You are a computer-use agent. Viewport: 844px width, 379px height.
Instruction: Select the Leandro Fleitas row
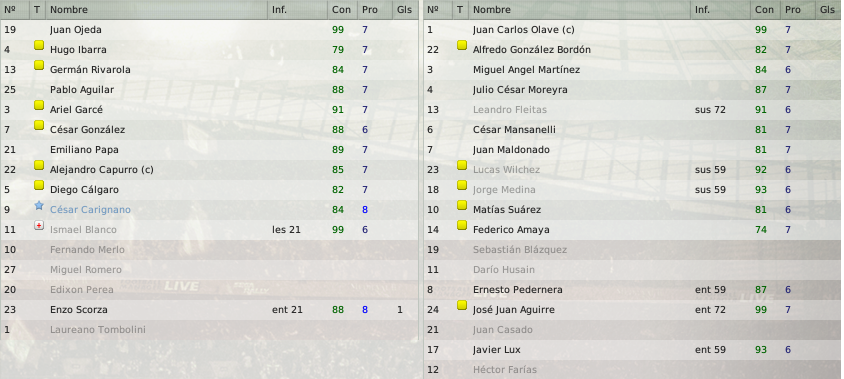click(x=634, y=109)
